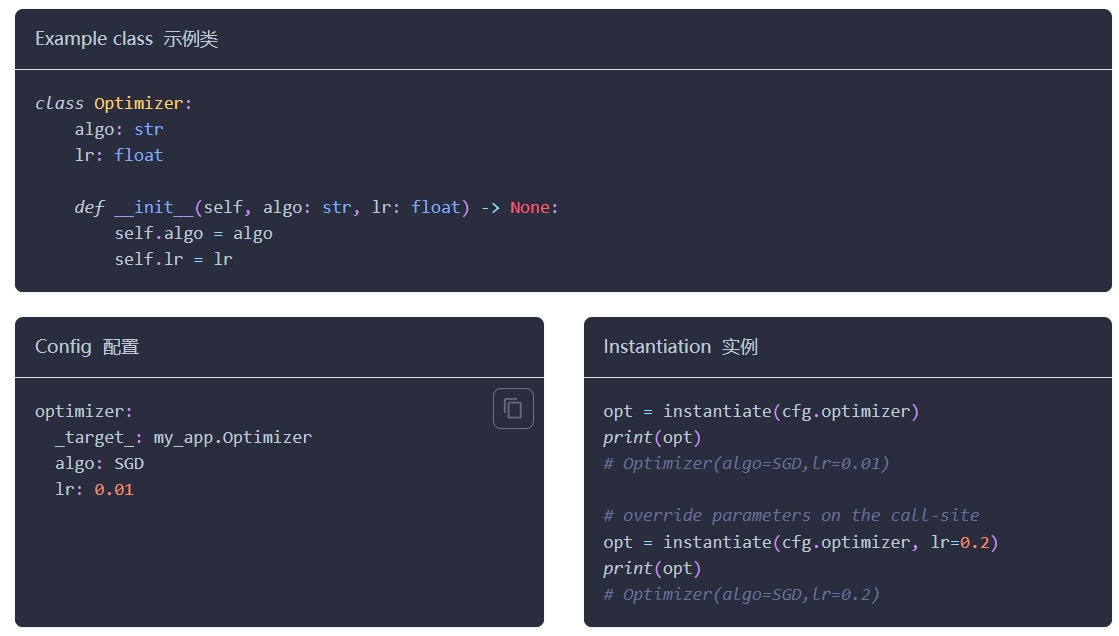Screen dimensions: 1119x636
Task: Click the lr=0.2 argument
Action: click(960, 542)
